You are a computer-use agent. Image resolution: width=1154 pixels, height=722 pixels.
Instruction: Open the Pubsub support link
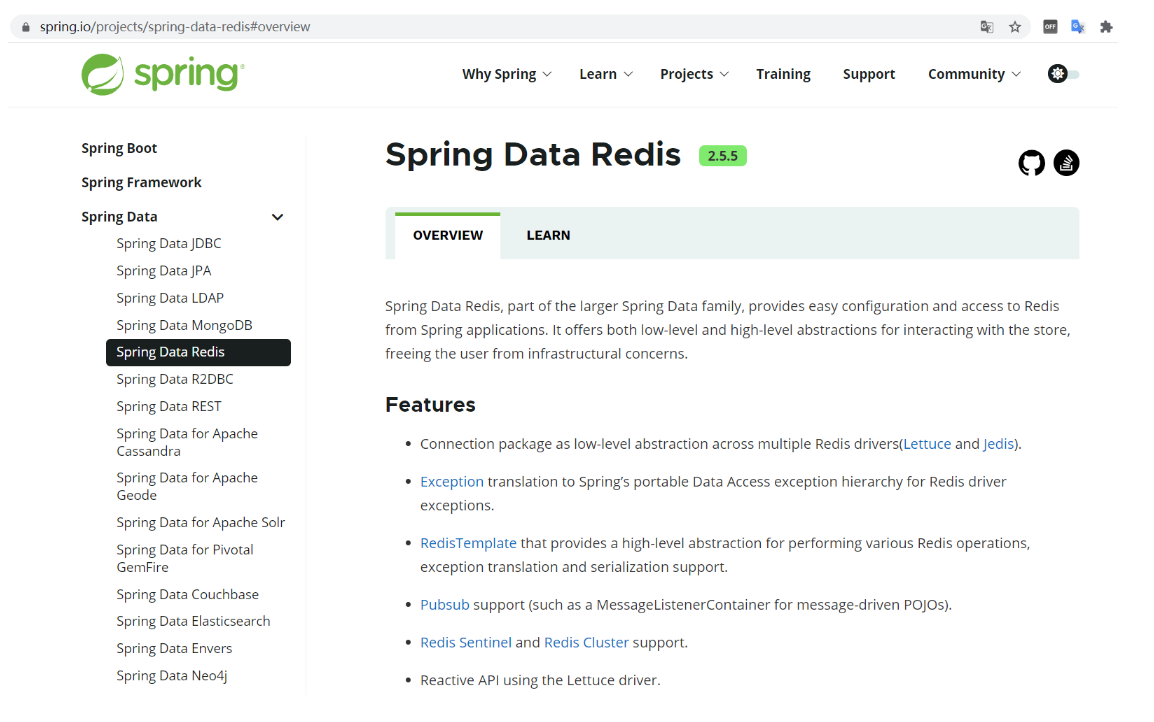tap(445, 605)
